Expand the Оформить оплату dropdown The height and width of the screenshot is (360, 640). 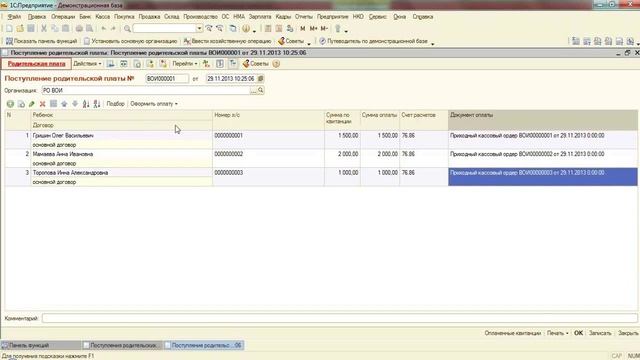coord(154,104)
